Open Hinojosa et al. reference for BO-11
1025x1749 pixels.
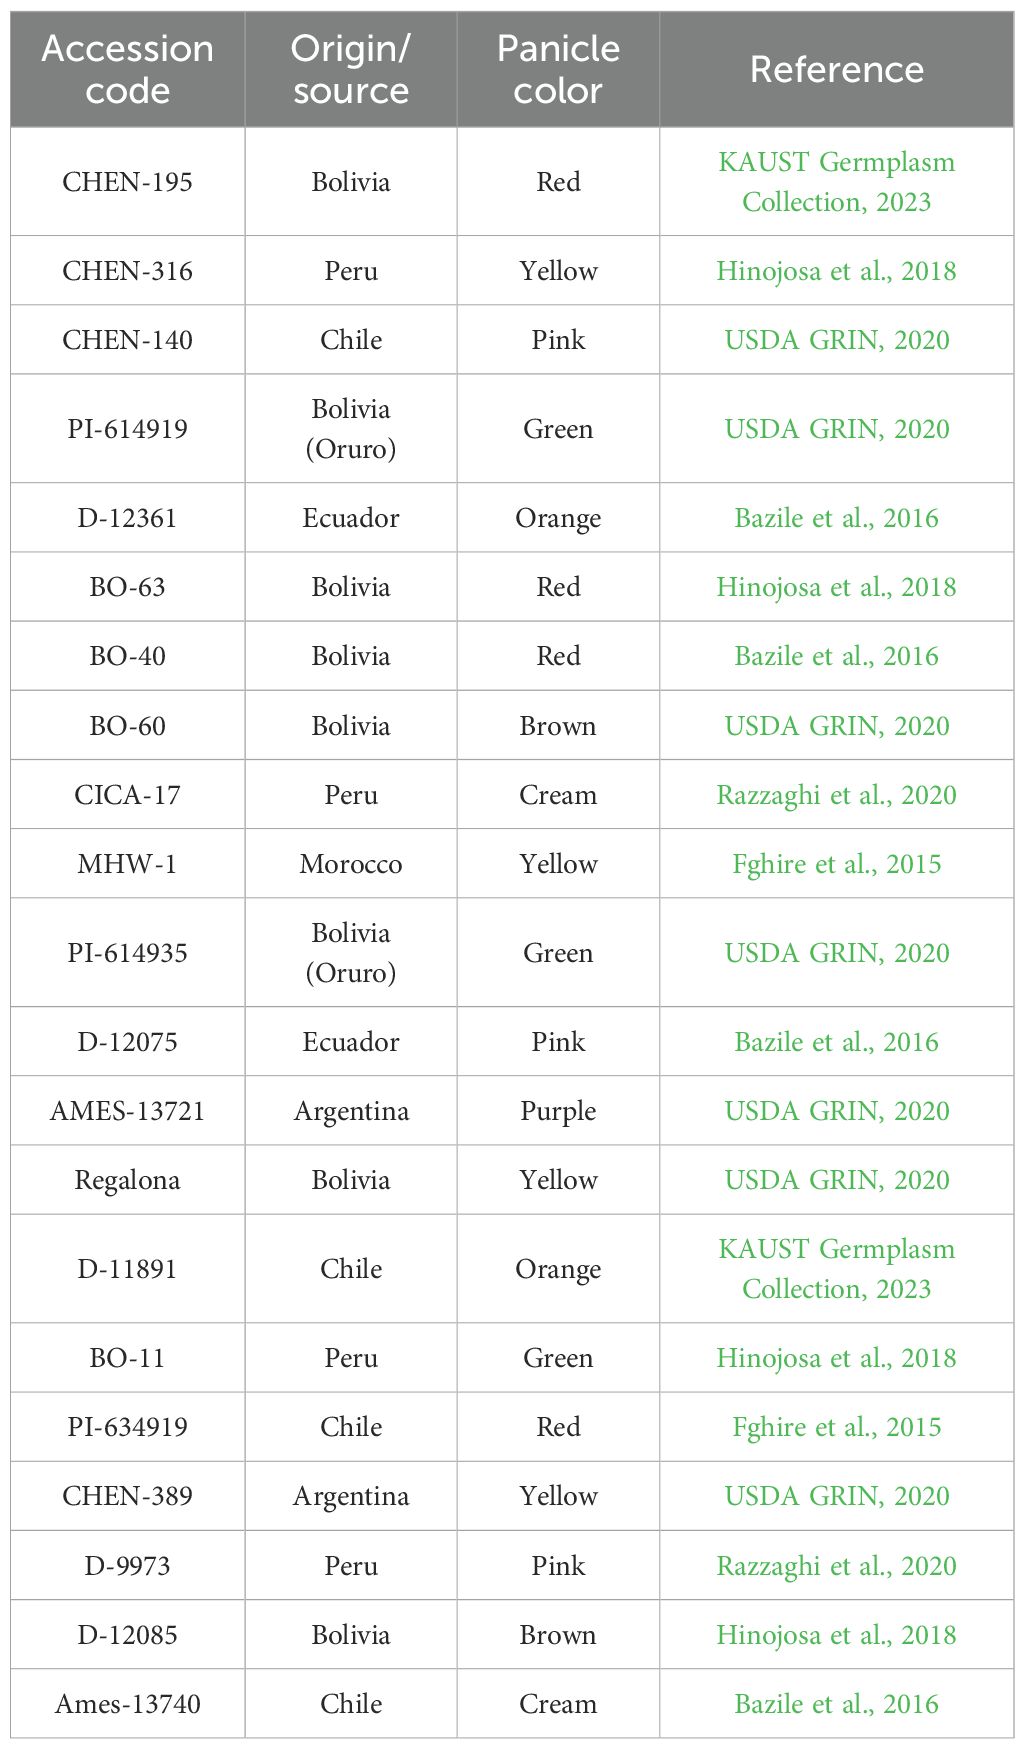[x=836, y=1358]
